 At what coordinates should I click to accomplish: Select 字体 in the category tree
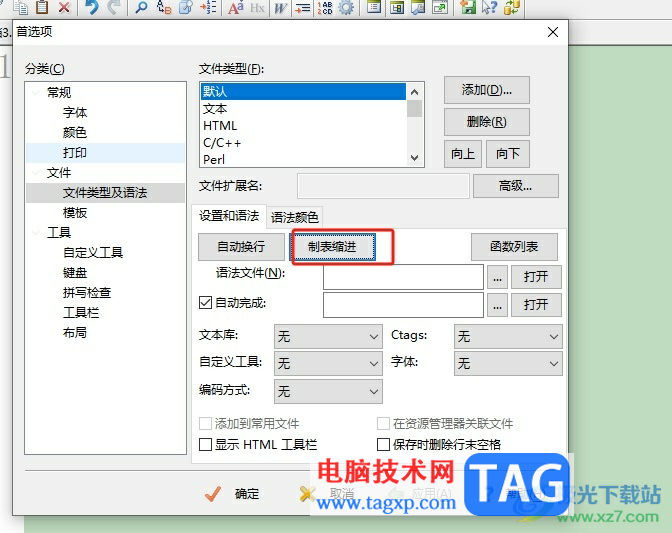click(x=75, y=112)
